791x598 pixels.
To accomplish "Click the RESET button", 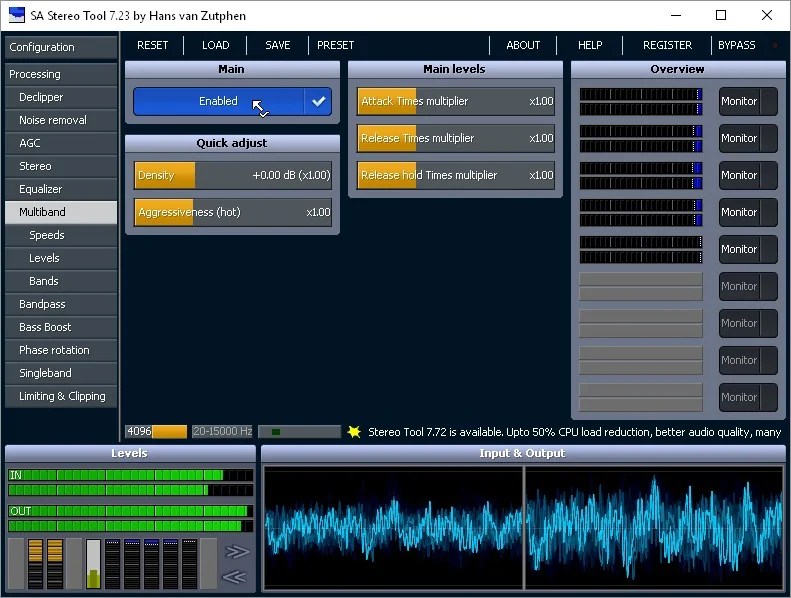I will [x=152, y=45].
